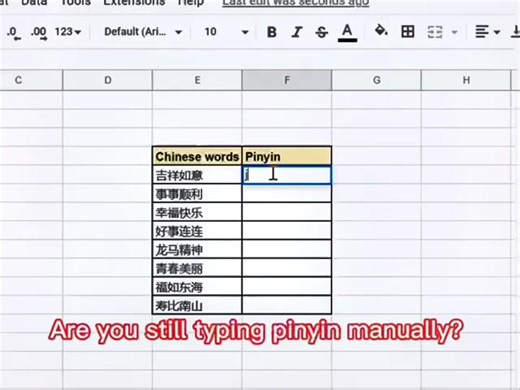
Task: Select the cell containing 龙马精神
Action: pyautogui.click(x=197, y=249)
